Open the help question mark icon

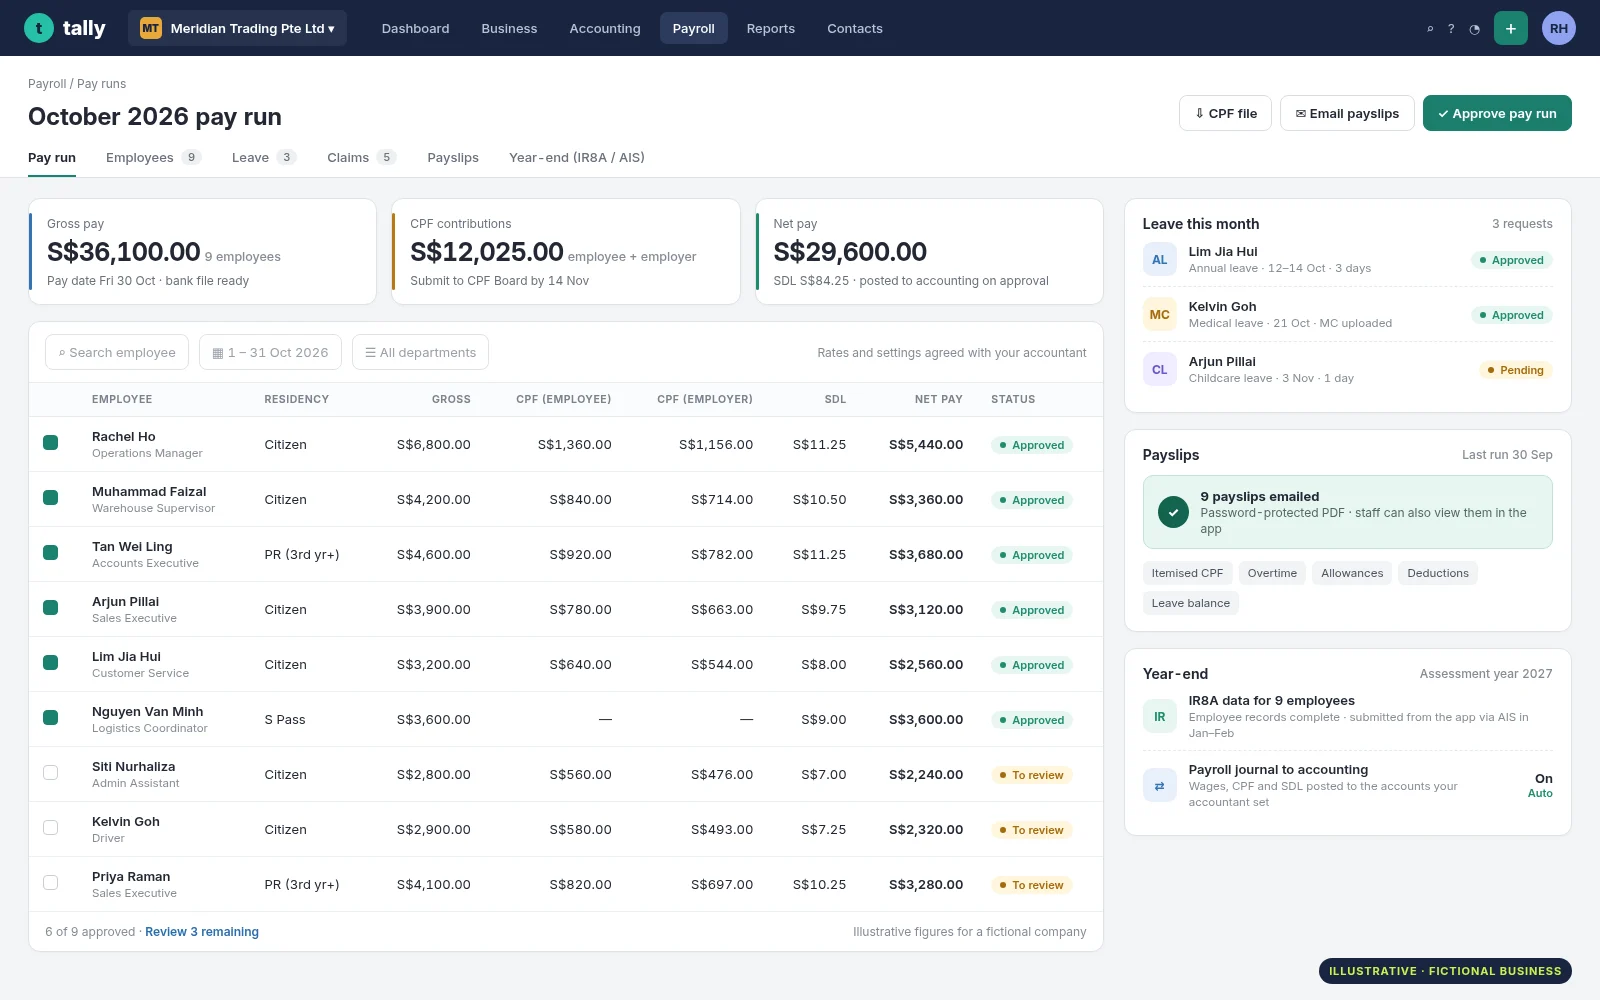tap(1451, 29)
